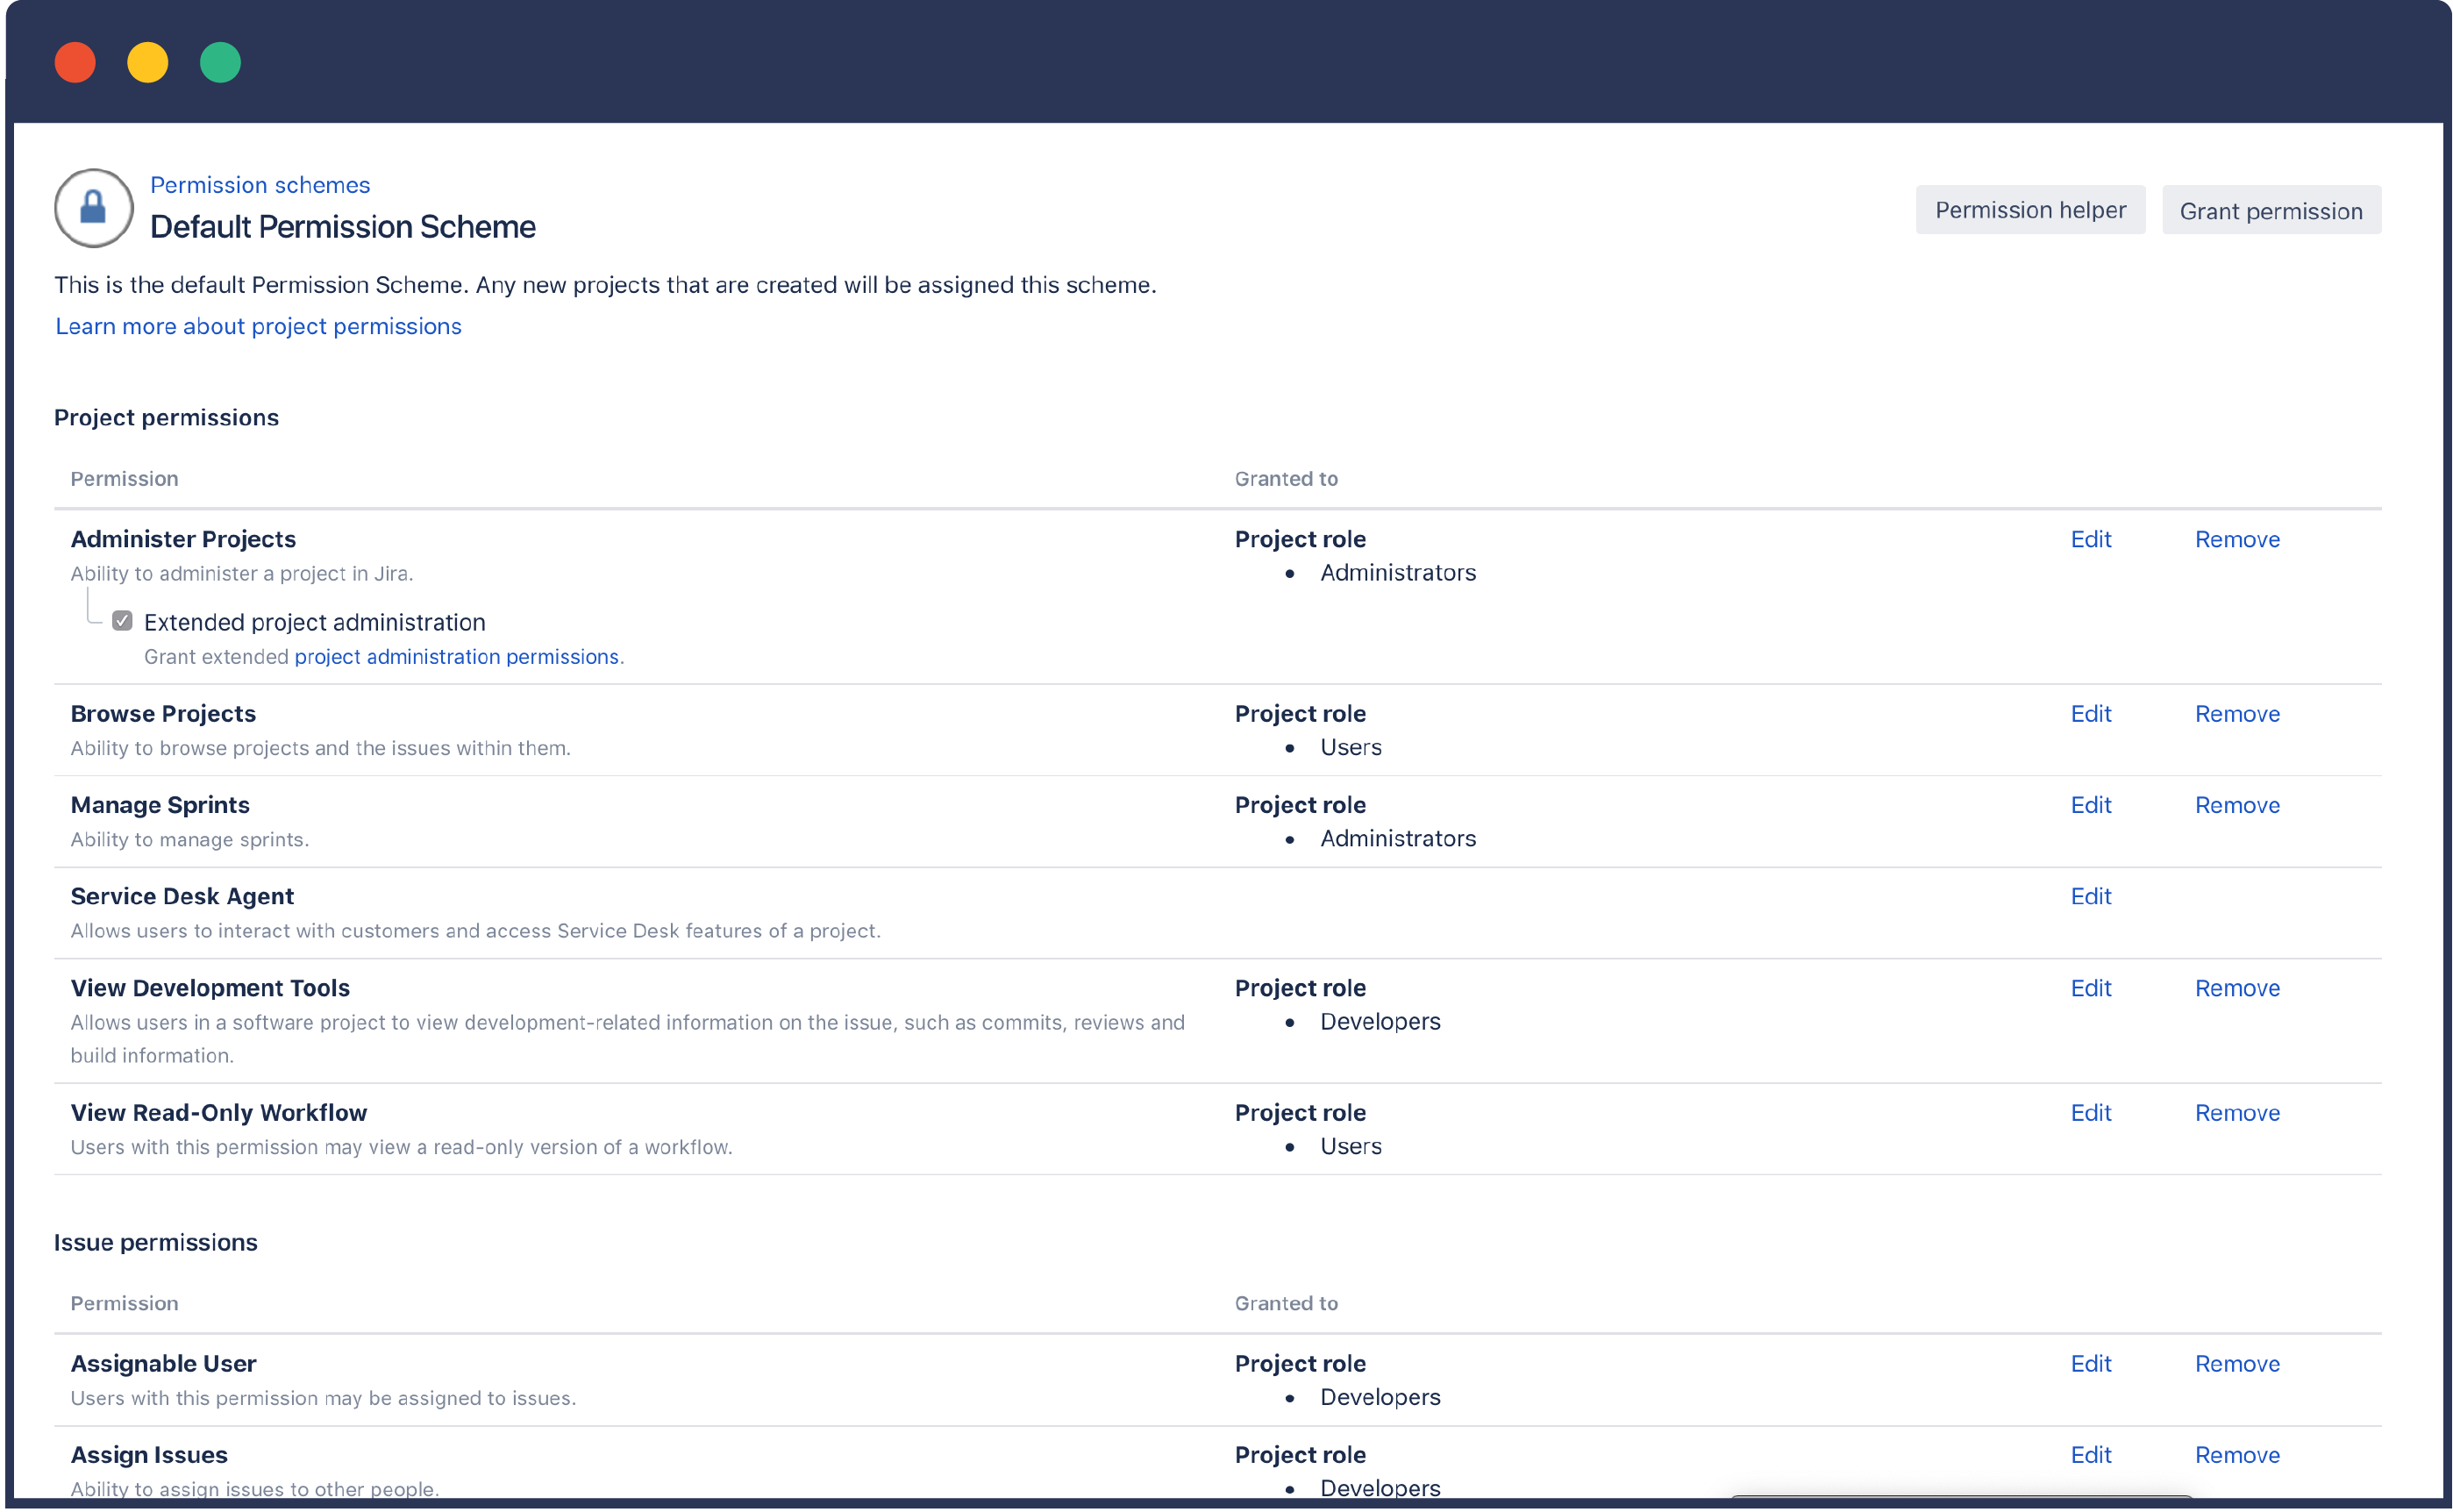Click Administrators role under Manage Sprints
The image size is (2453, 1512).
point(1397,839)
